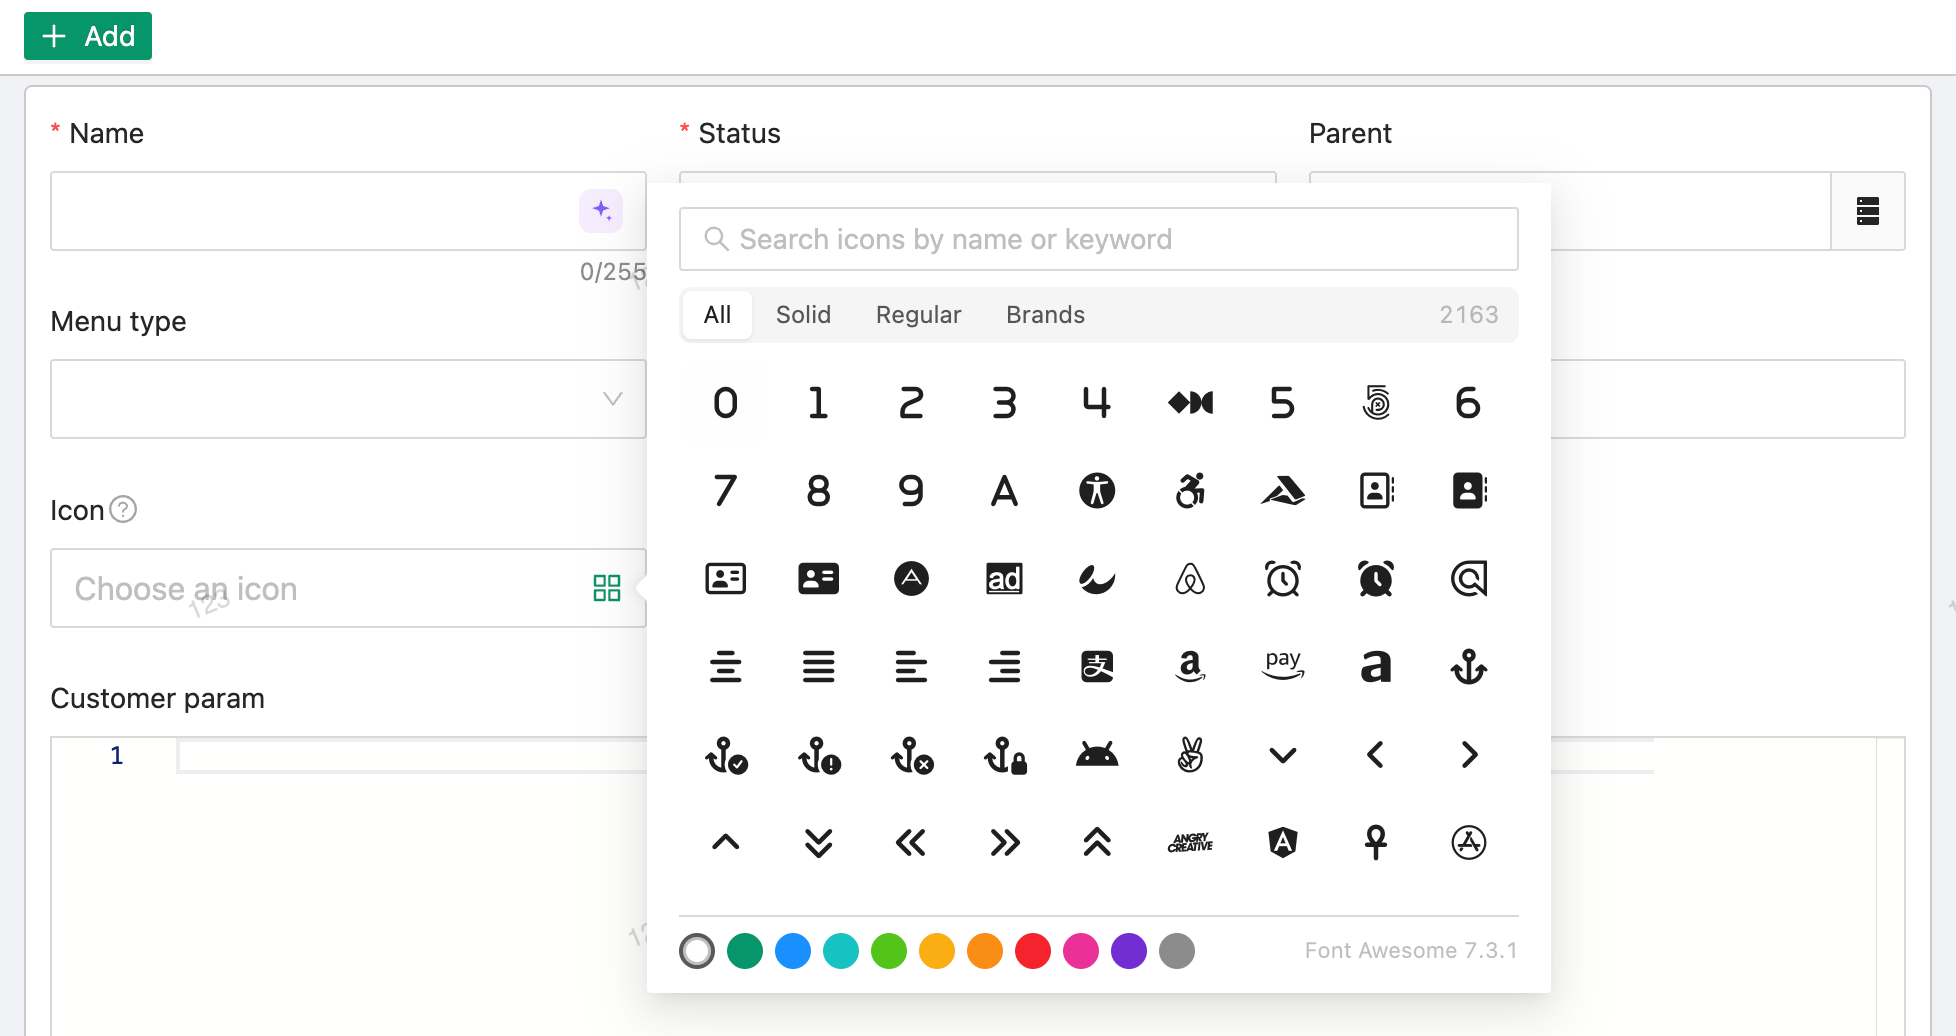Pick the Alipay brand icon
Image resolution: width=1956 pixels, height=1036 pixels.
click(1097, 667)
